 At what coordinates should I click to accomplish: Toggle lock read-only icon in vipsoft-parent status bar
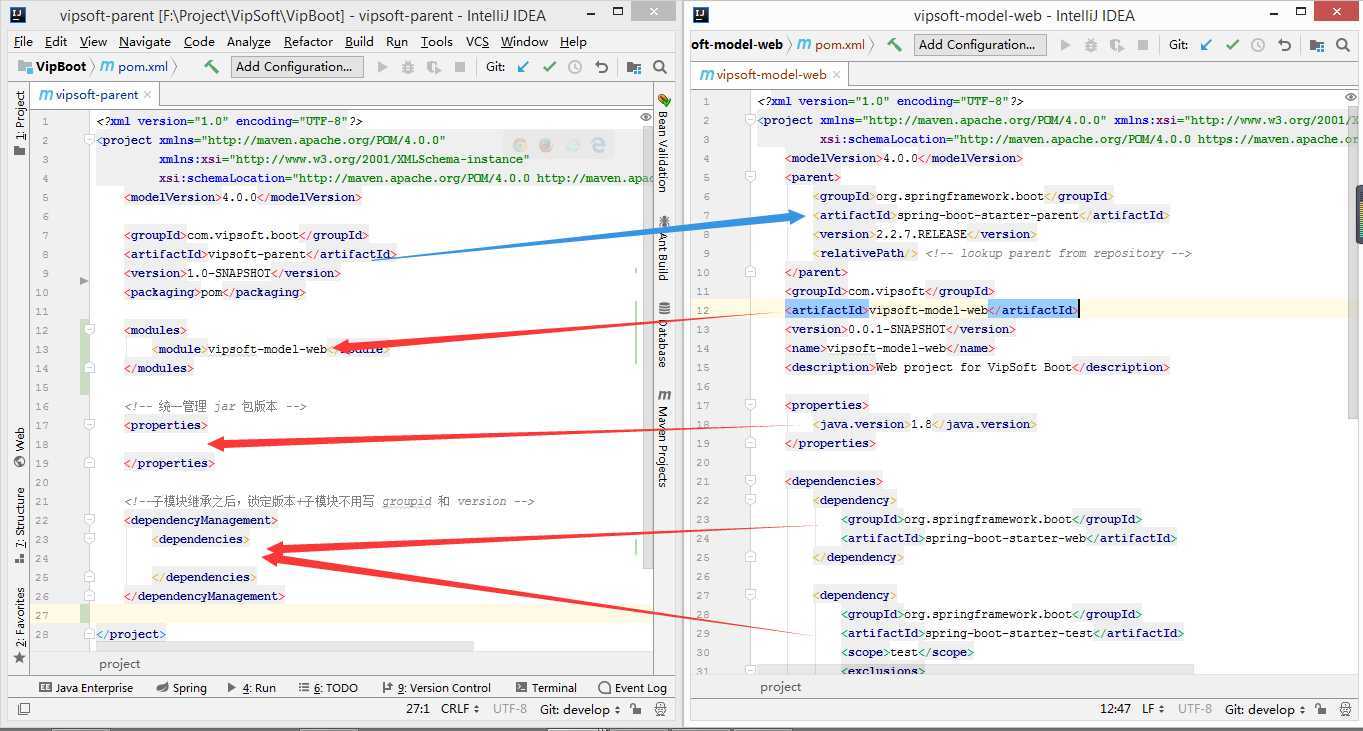coord(638,709)
